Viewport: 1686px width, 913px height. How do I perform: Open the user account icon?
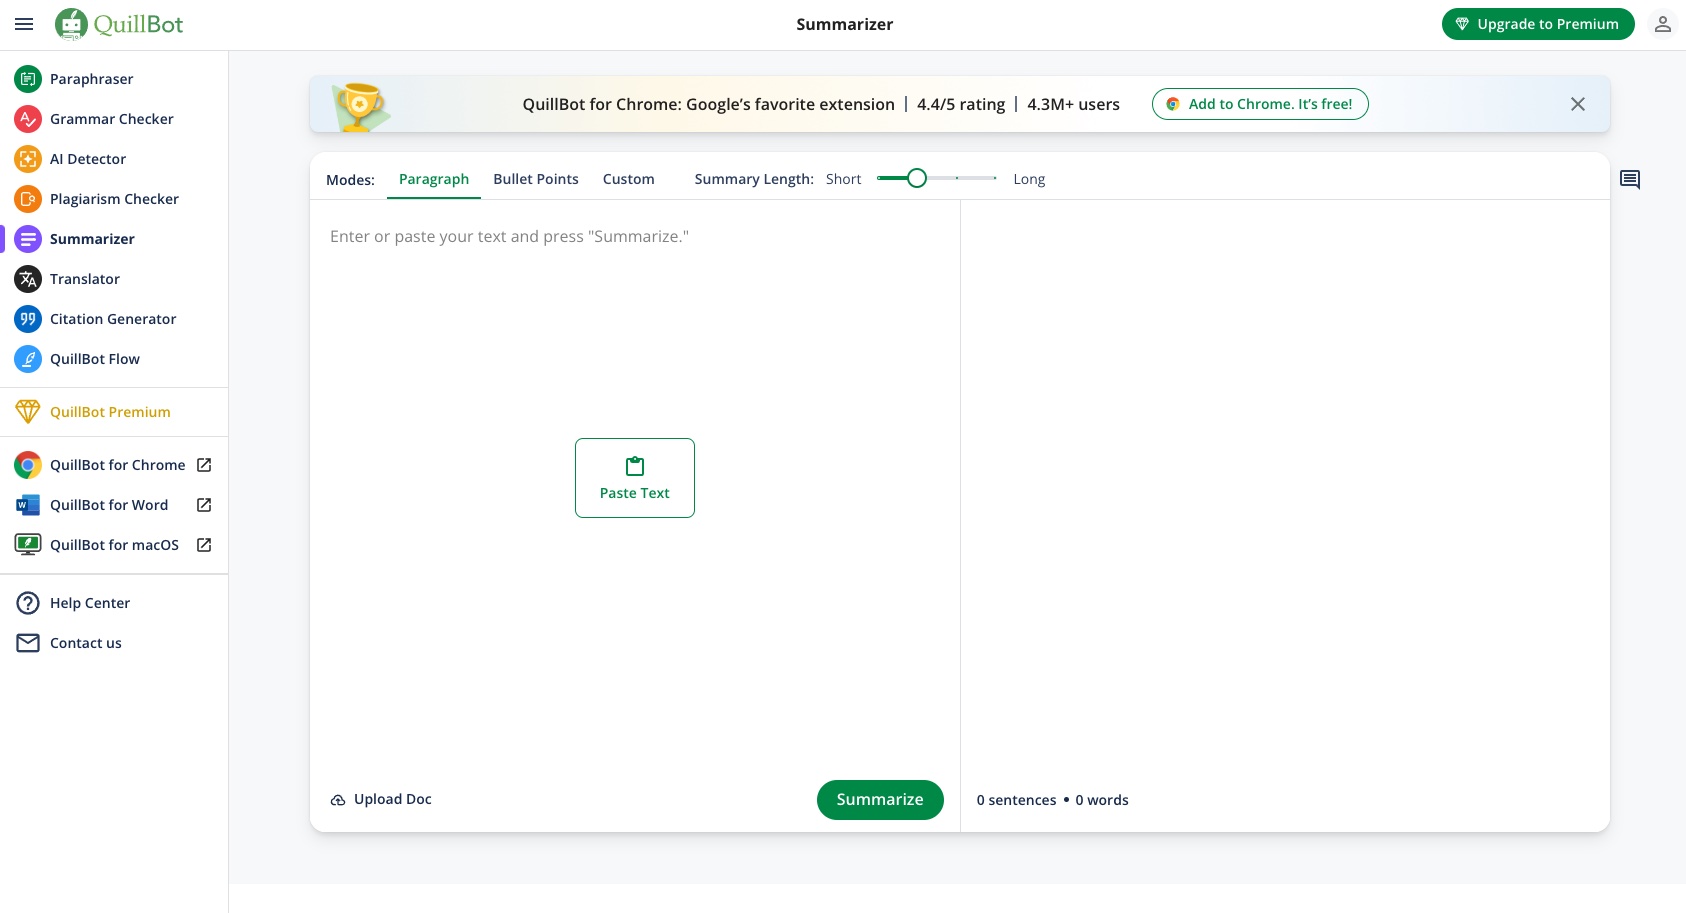coord(1662,24)
